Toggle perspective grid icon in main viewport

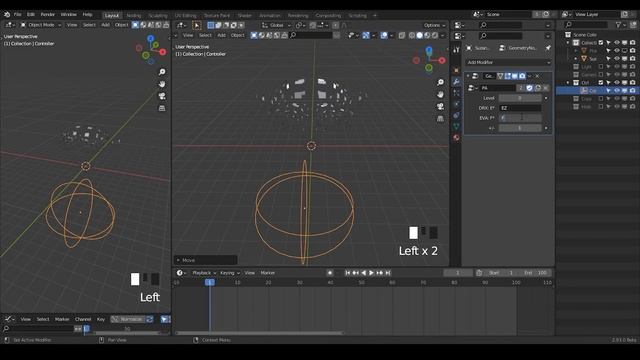[x=440, y=118]
